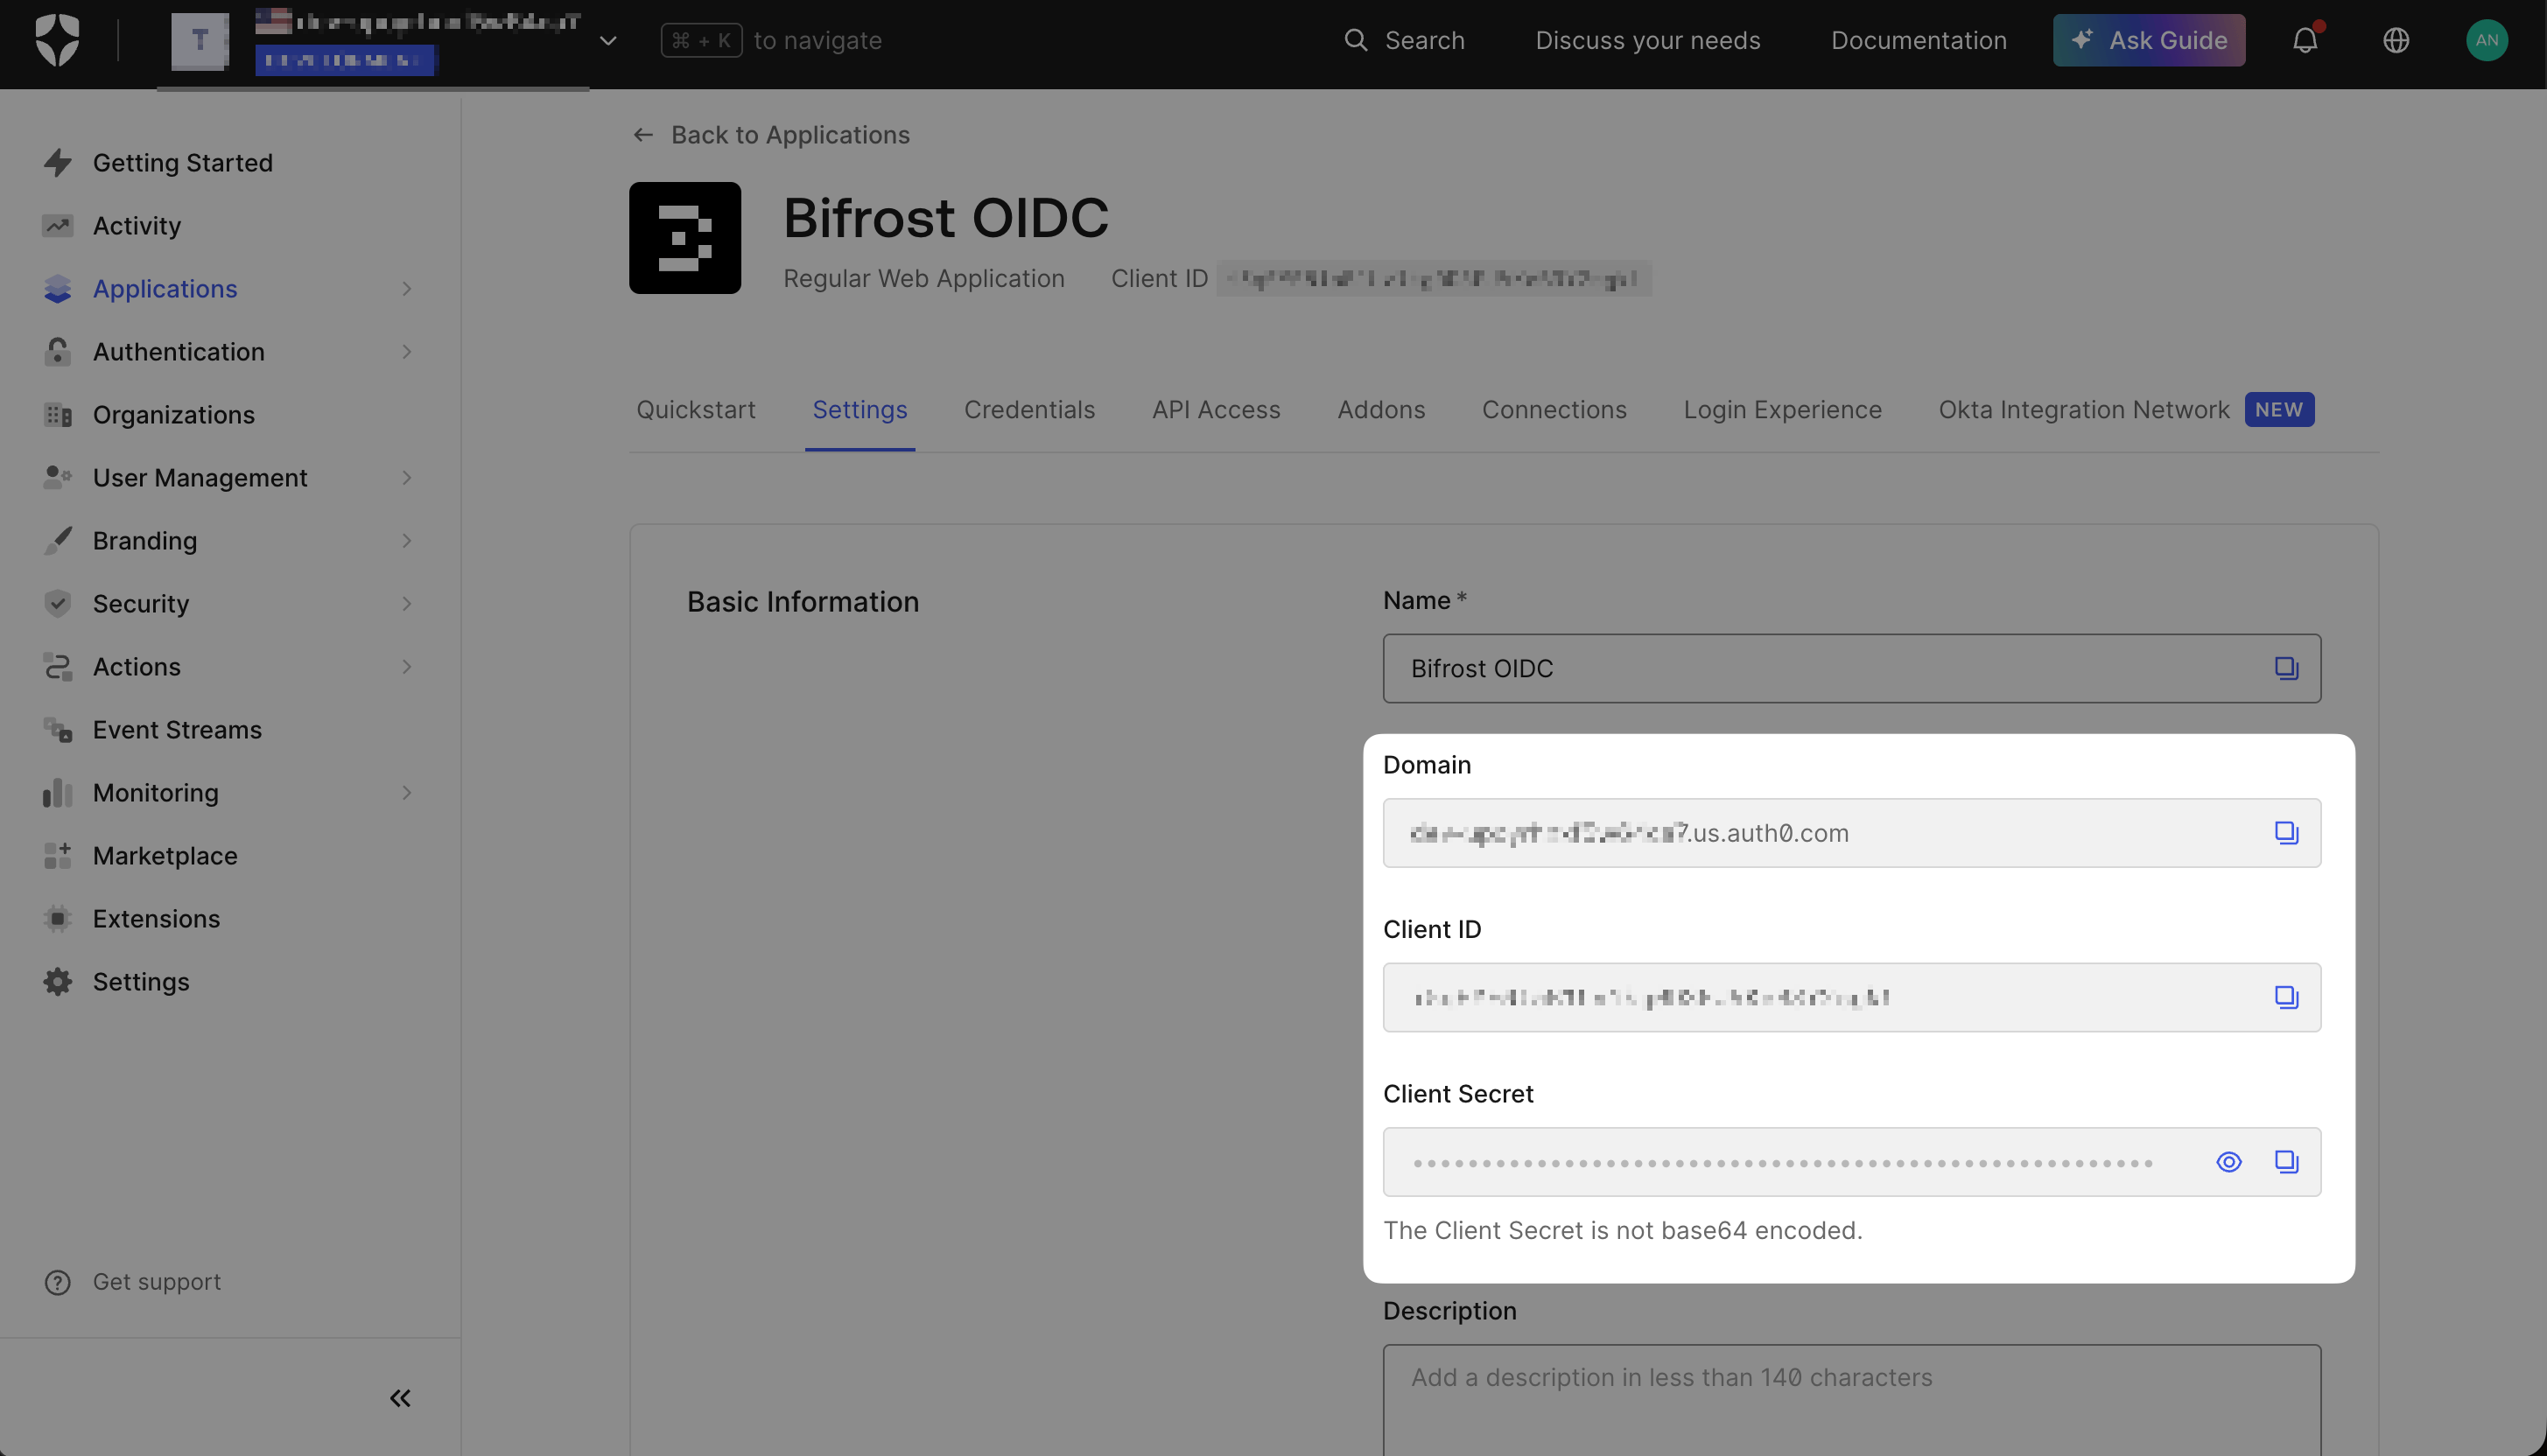
Task: Open Discuss your needs link
Action: pos(1647,40)
